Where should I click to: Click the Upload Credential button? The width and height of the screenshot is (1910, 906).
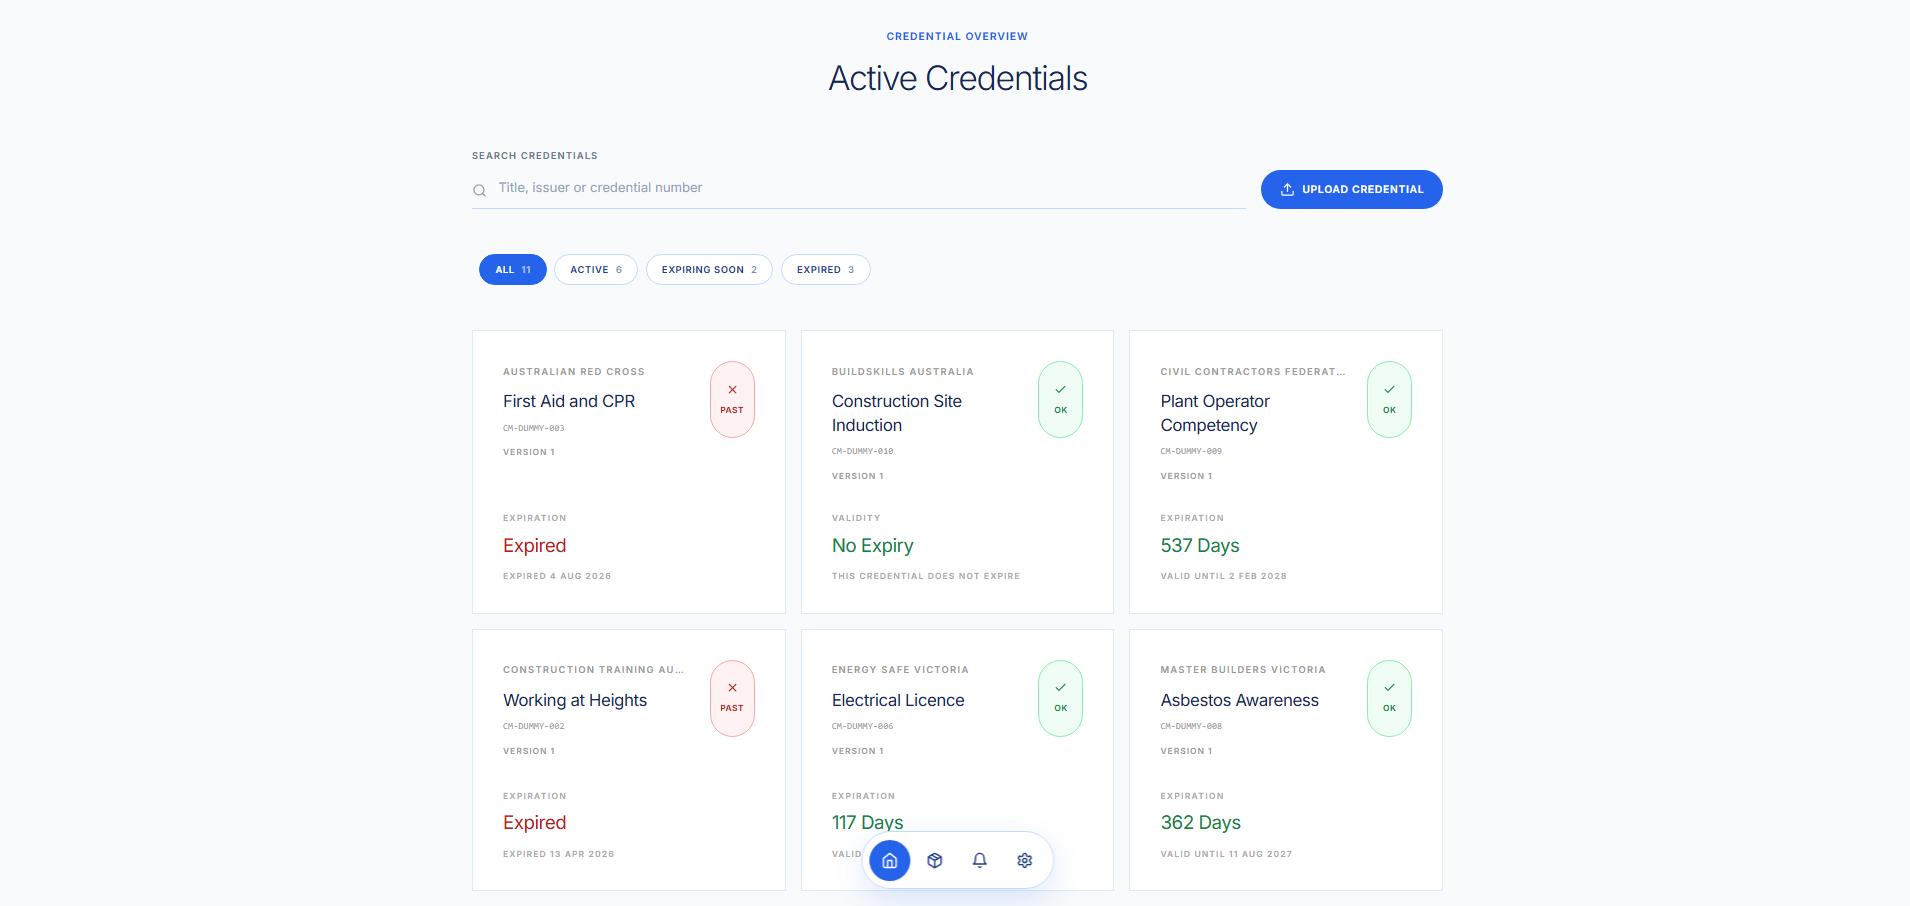point(1351,189)
